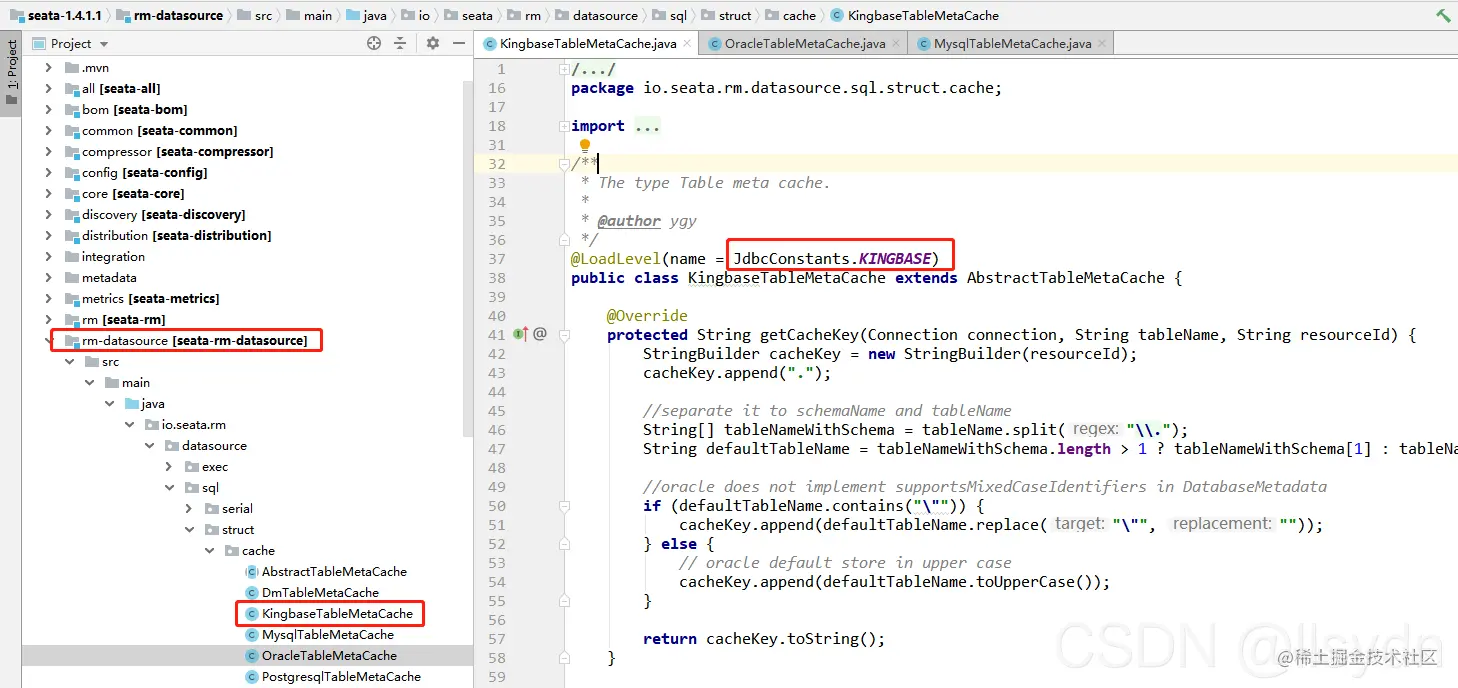Collapse the struct package node
1458x688 pixels.
[189, 529]
